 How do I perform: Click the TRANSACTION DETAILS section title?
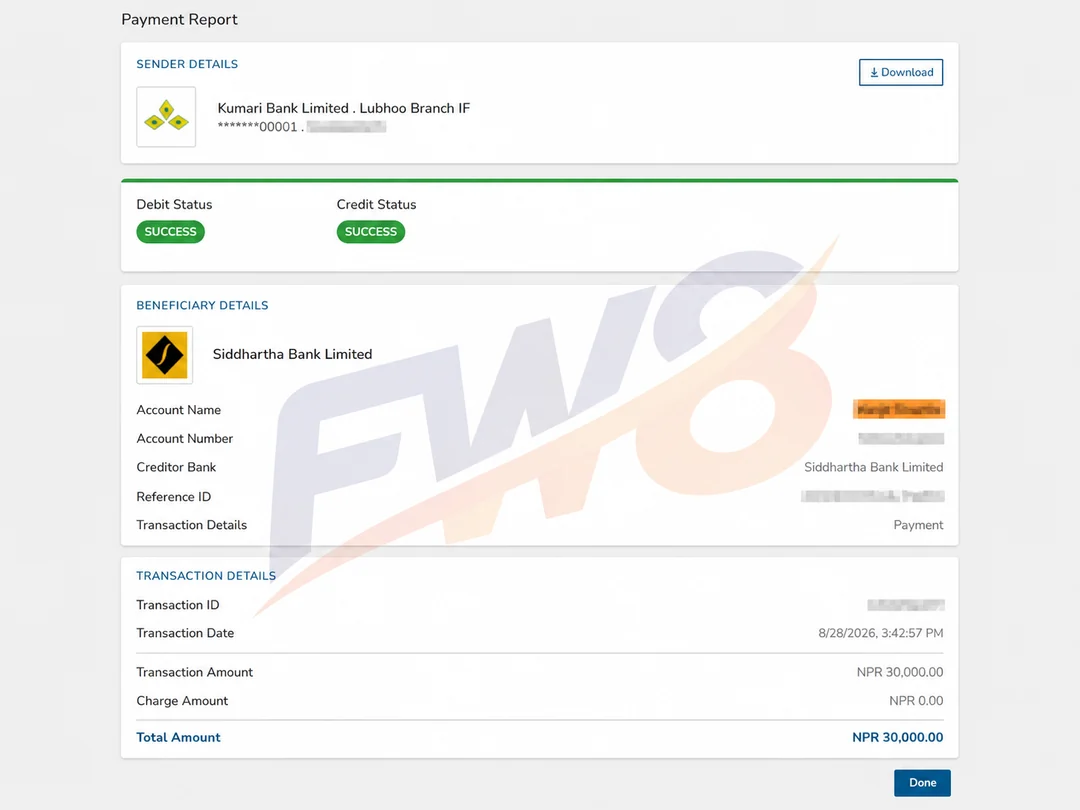coord(206,576)
